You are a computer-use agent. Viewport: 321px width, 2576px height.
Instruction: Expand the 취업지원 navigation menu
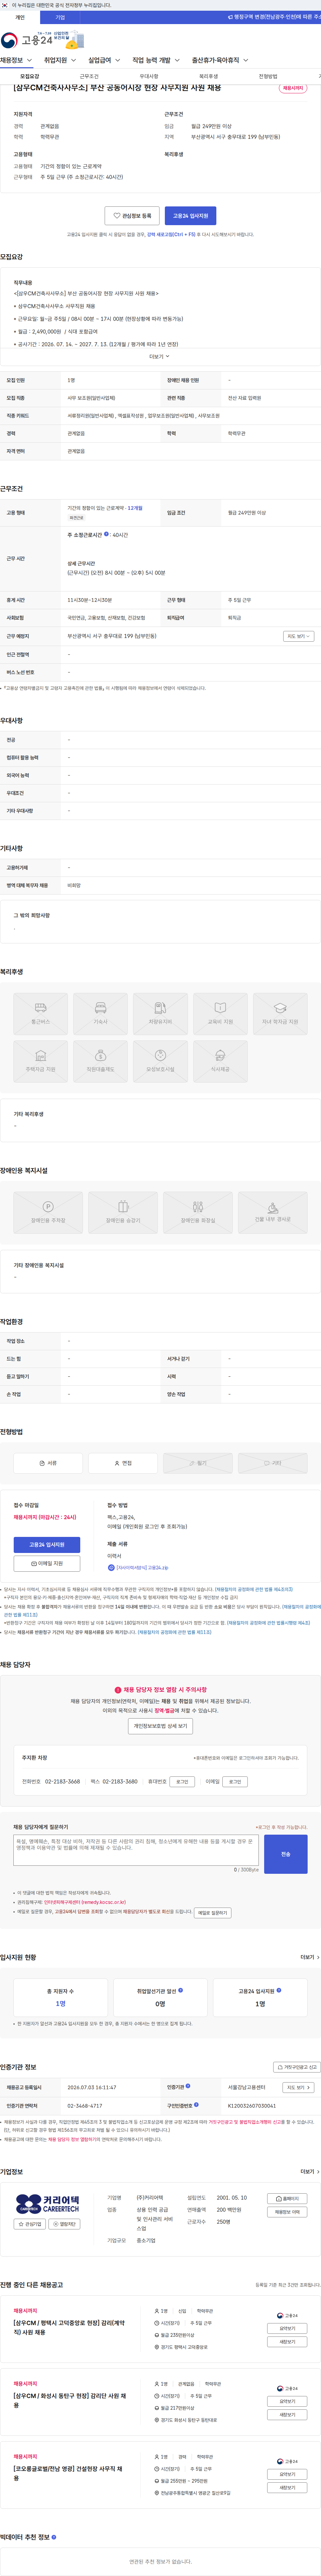(60, 60)
